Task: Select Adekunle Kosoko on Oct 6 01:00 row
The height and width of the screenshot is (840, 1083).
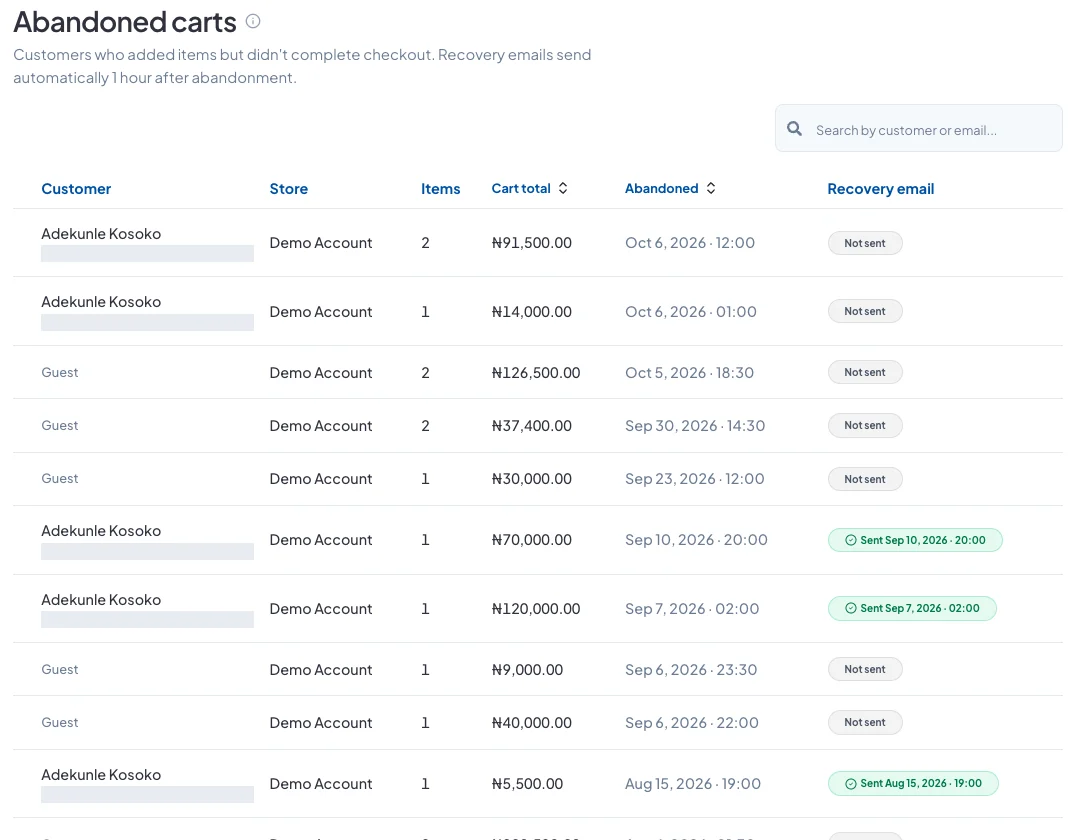Action: point(101,302)
